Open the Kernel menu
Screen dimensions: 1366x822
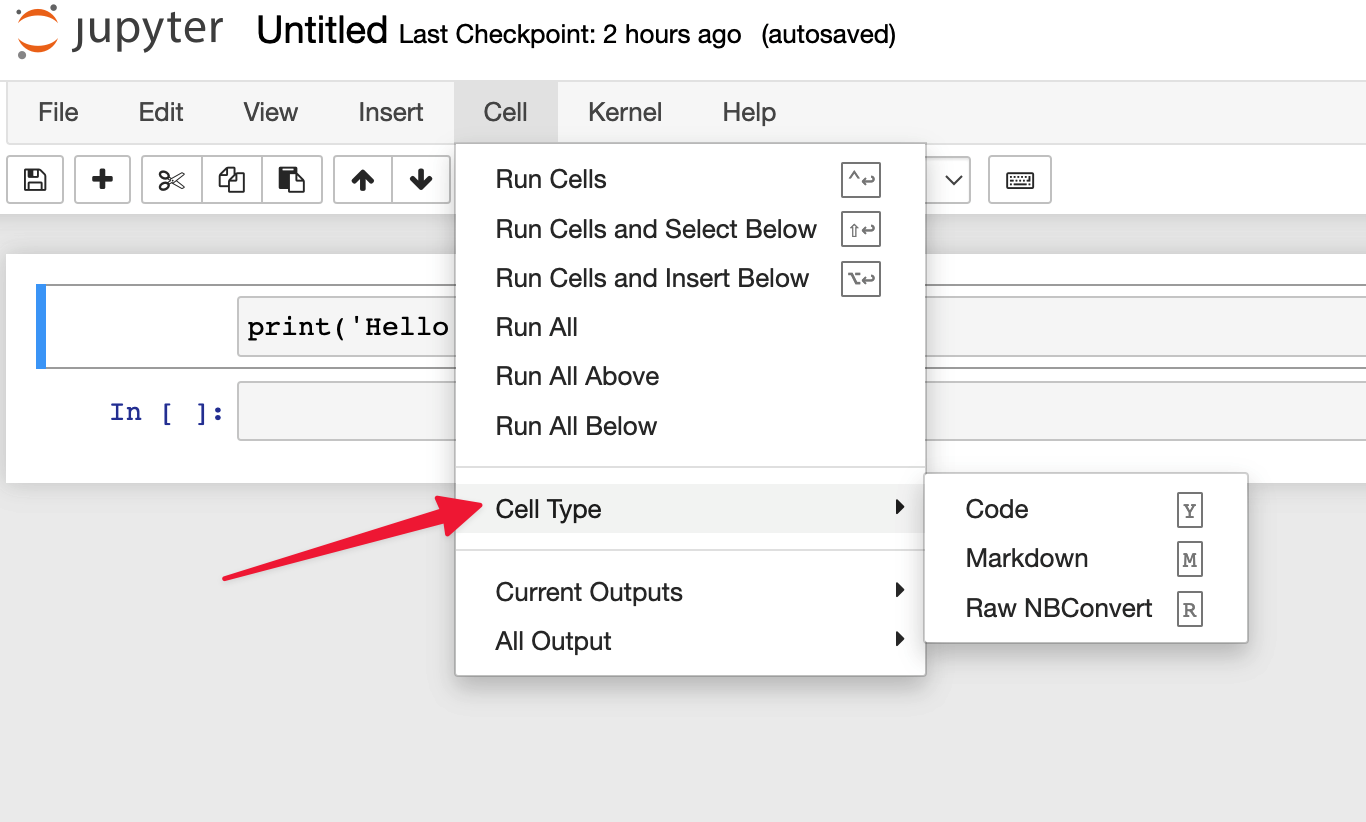(625, 112)
